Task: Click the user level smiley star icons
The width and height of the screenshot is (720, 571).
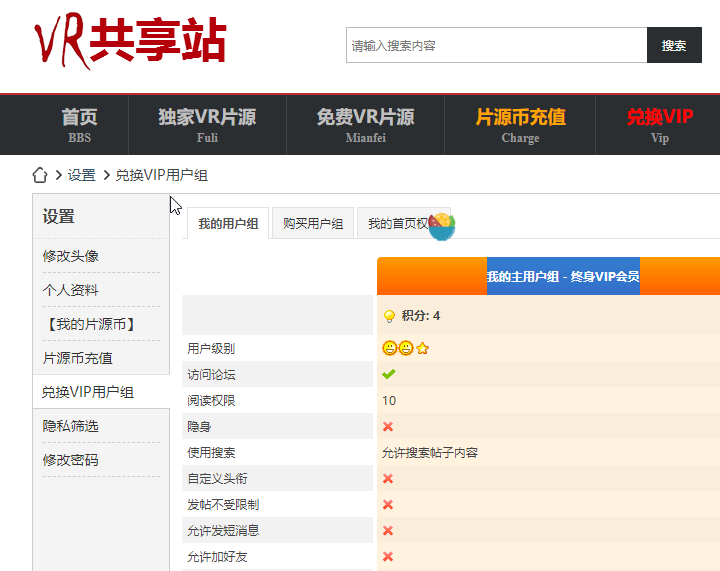Action: (405, 348)
